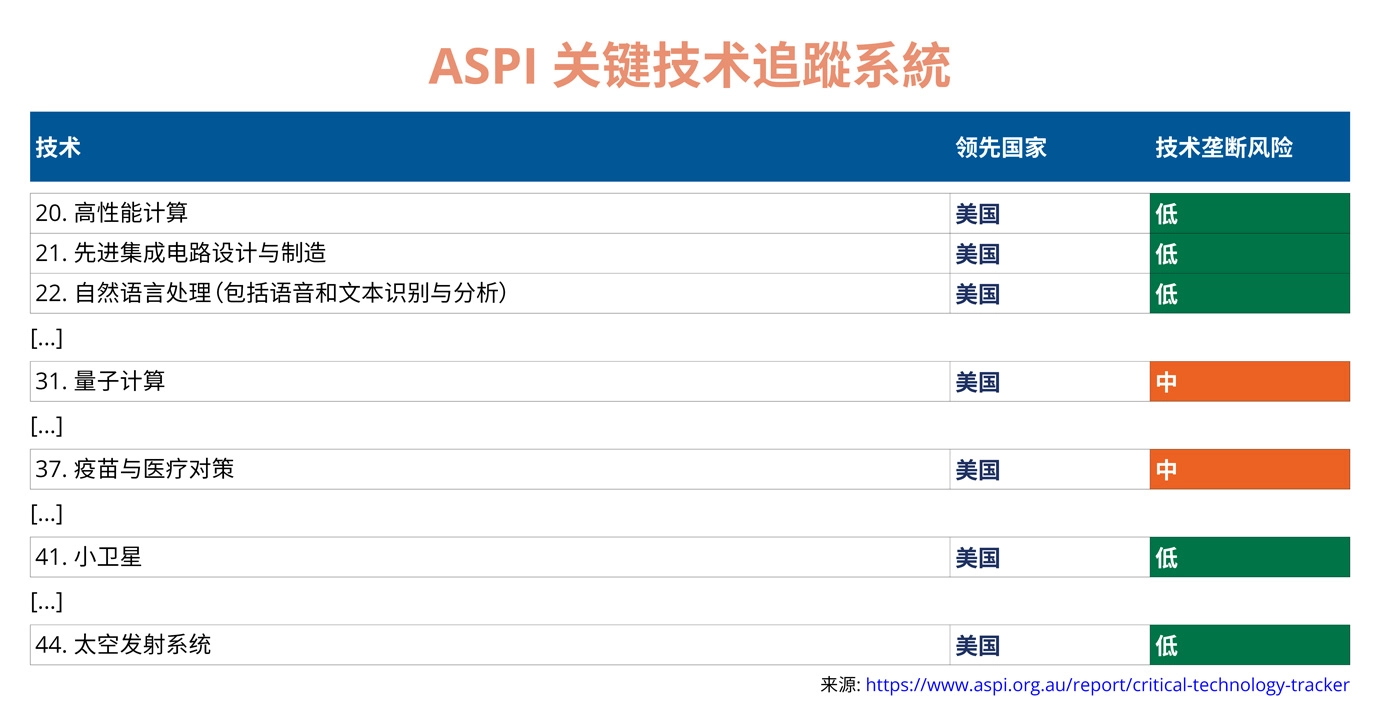
Task: Select the "31. 量子计算" cell
Action: [100, 381]
